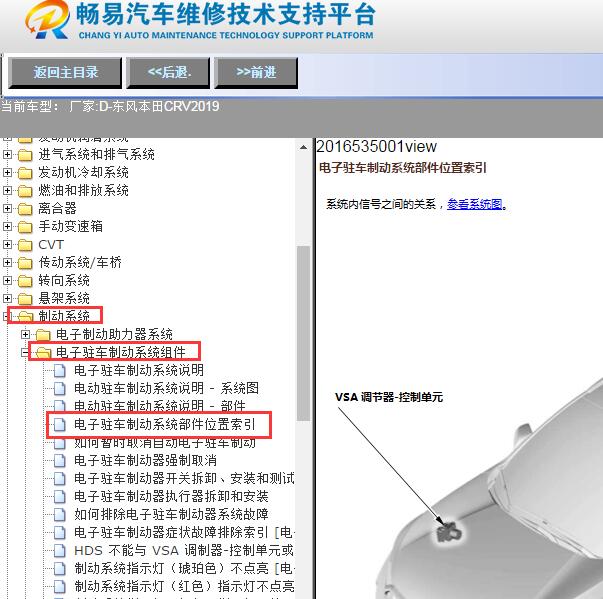Click document icon for HDS 不能与 VSA 调制器
The width and height of the screenshot is (603, 599).
[60, 551]
